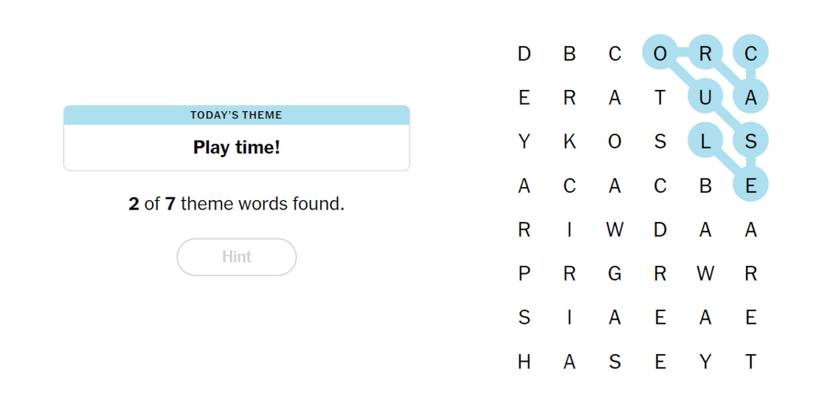Image resolution: width=825 pixels, height=413 pixels.
Task: Select the letter K in the grid
Action: coord(569,141)
